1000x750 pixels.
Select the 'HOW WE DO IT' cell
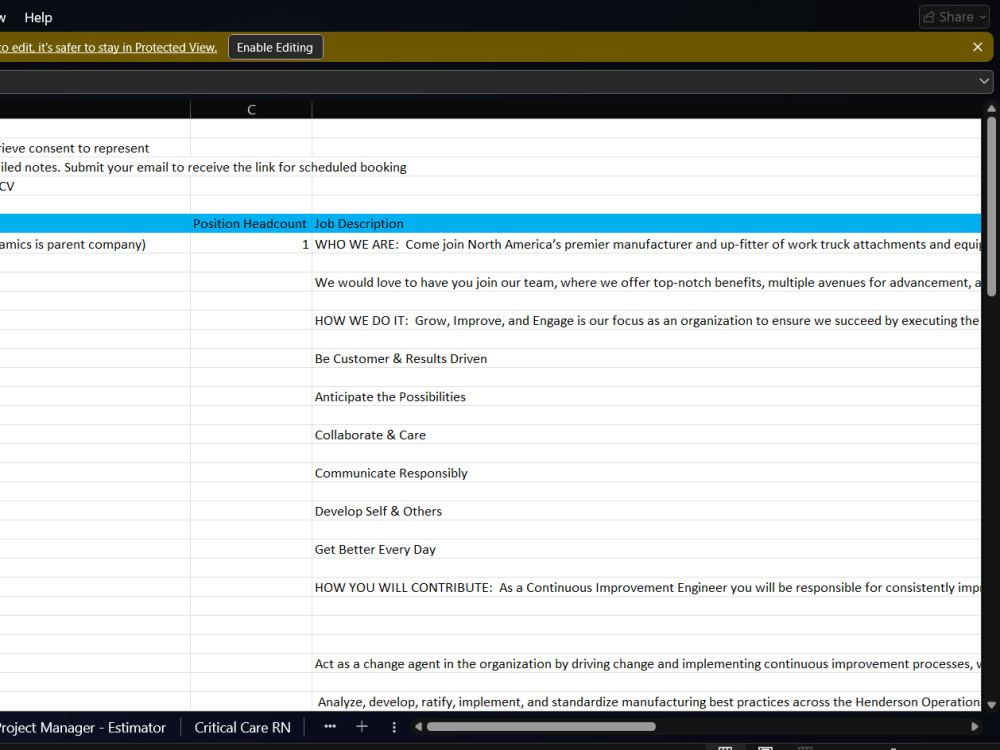coord(647,321)
